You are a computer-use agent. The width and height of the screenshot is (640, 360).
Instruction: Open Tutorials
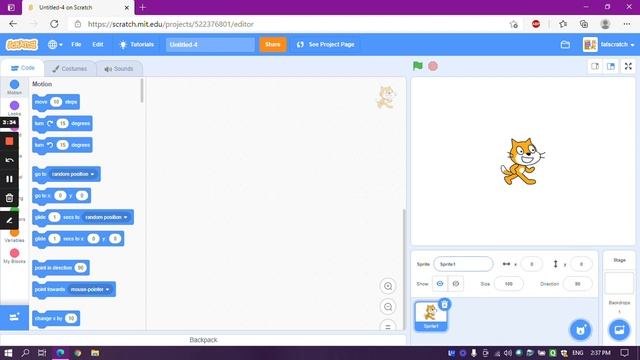[x=136, y=44]
